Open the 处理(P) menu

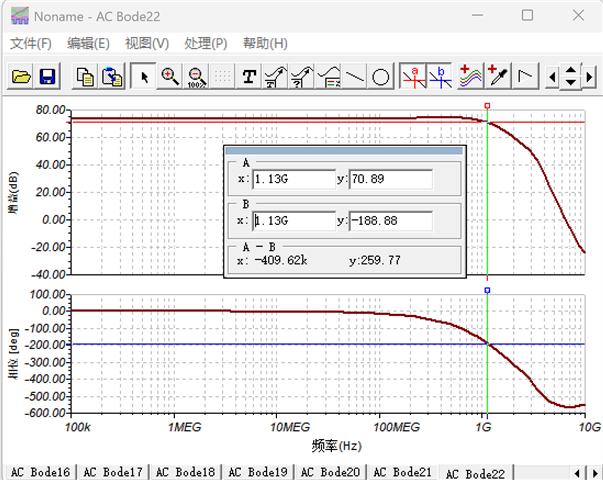(206, 43)
